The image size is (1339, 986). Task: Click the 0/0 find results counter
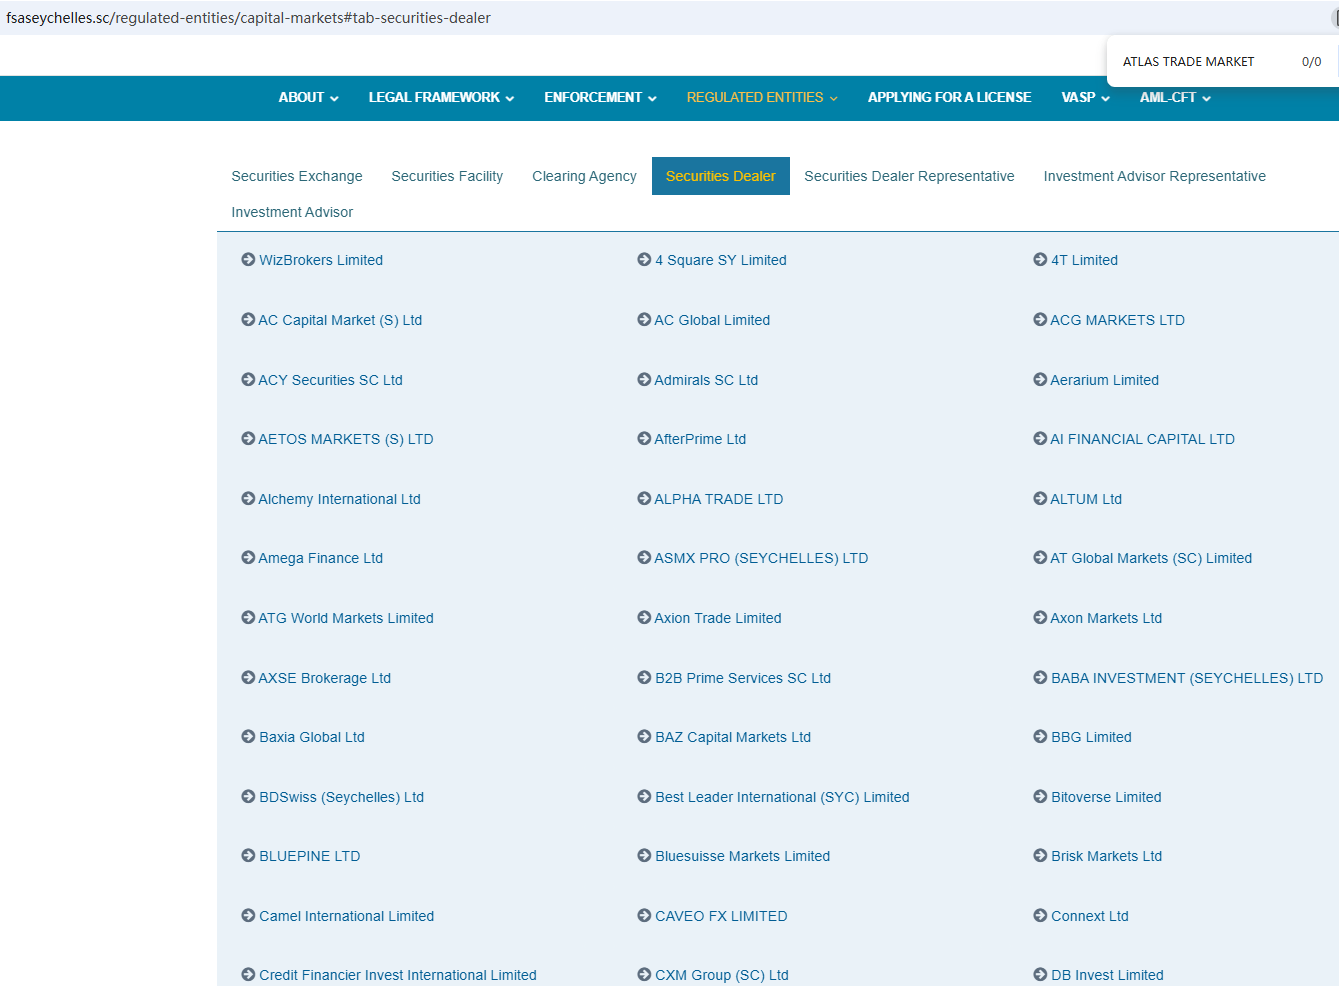pyautogui.click(x=1311, y=62)
